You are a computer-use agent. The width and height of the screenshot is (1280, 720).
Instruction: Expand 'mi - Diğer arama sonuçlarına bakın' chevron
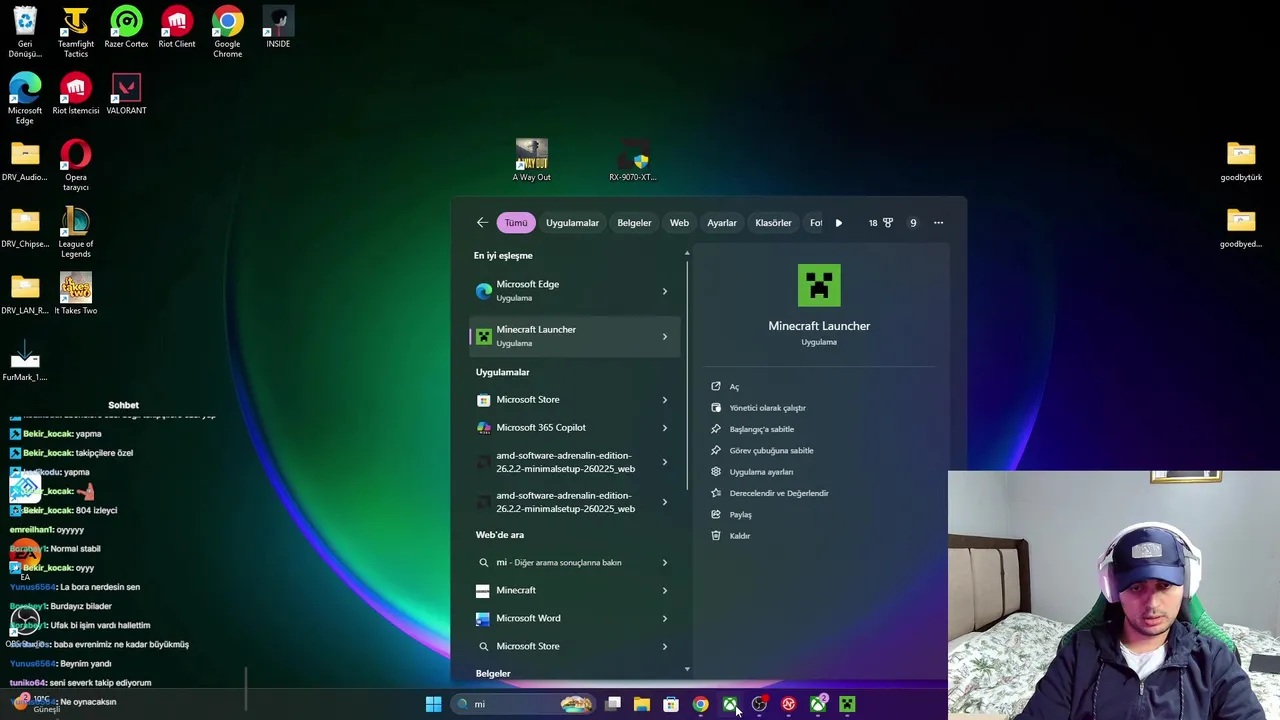click(x=664, y=563)
